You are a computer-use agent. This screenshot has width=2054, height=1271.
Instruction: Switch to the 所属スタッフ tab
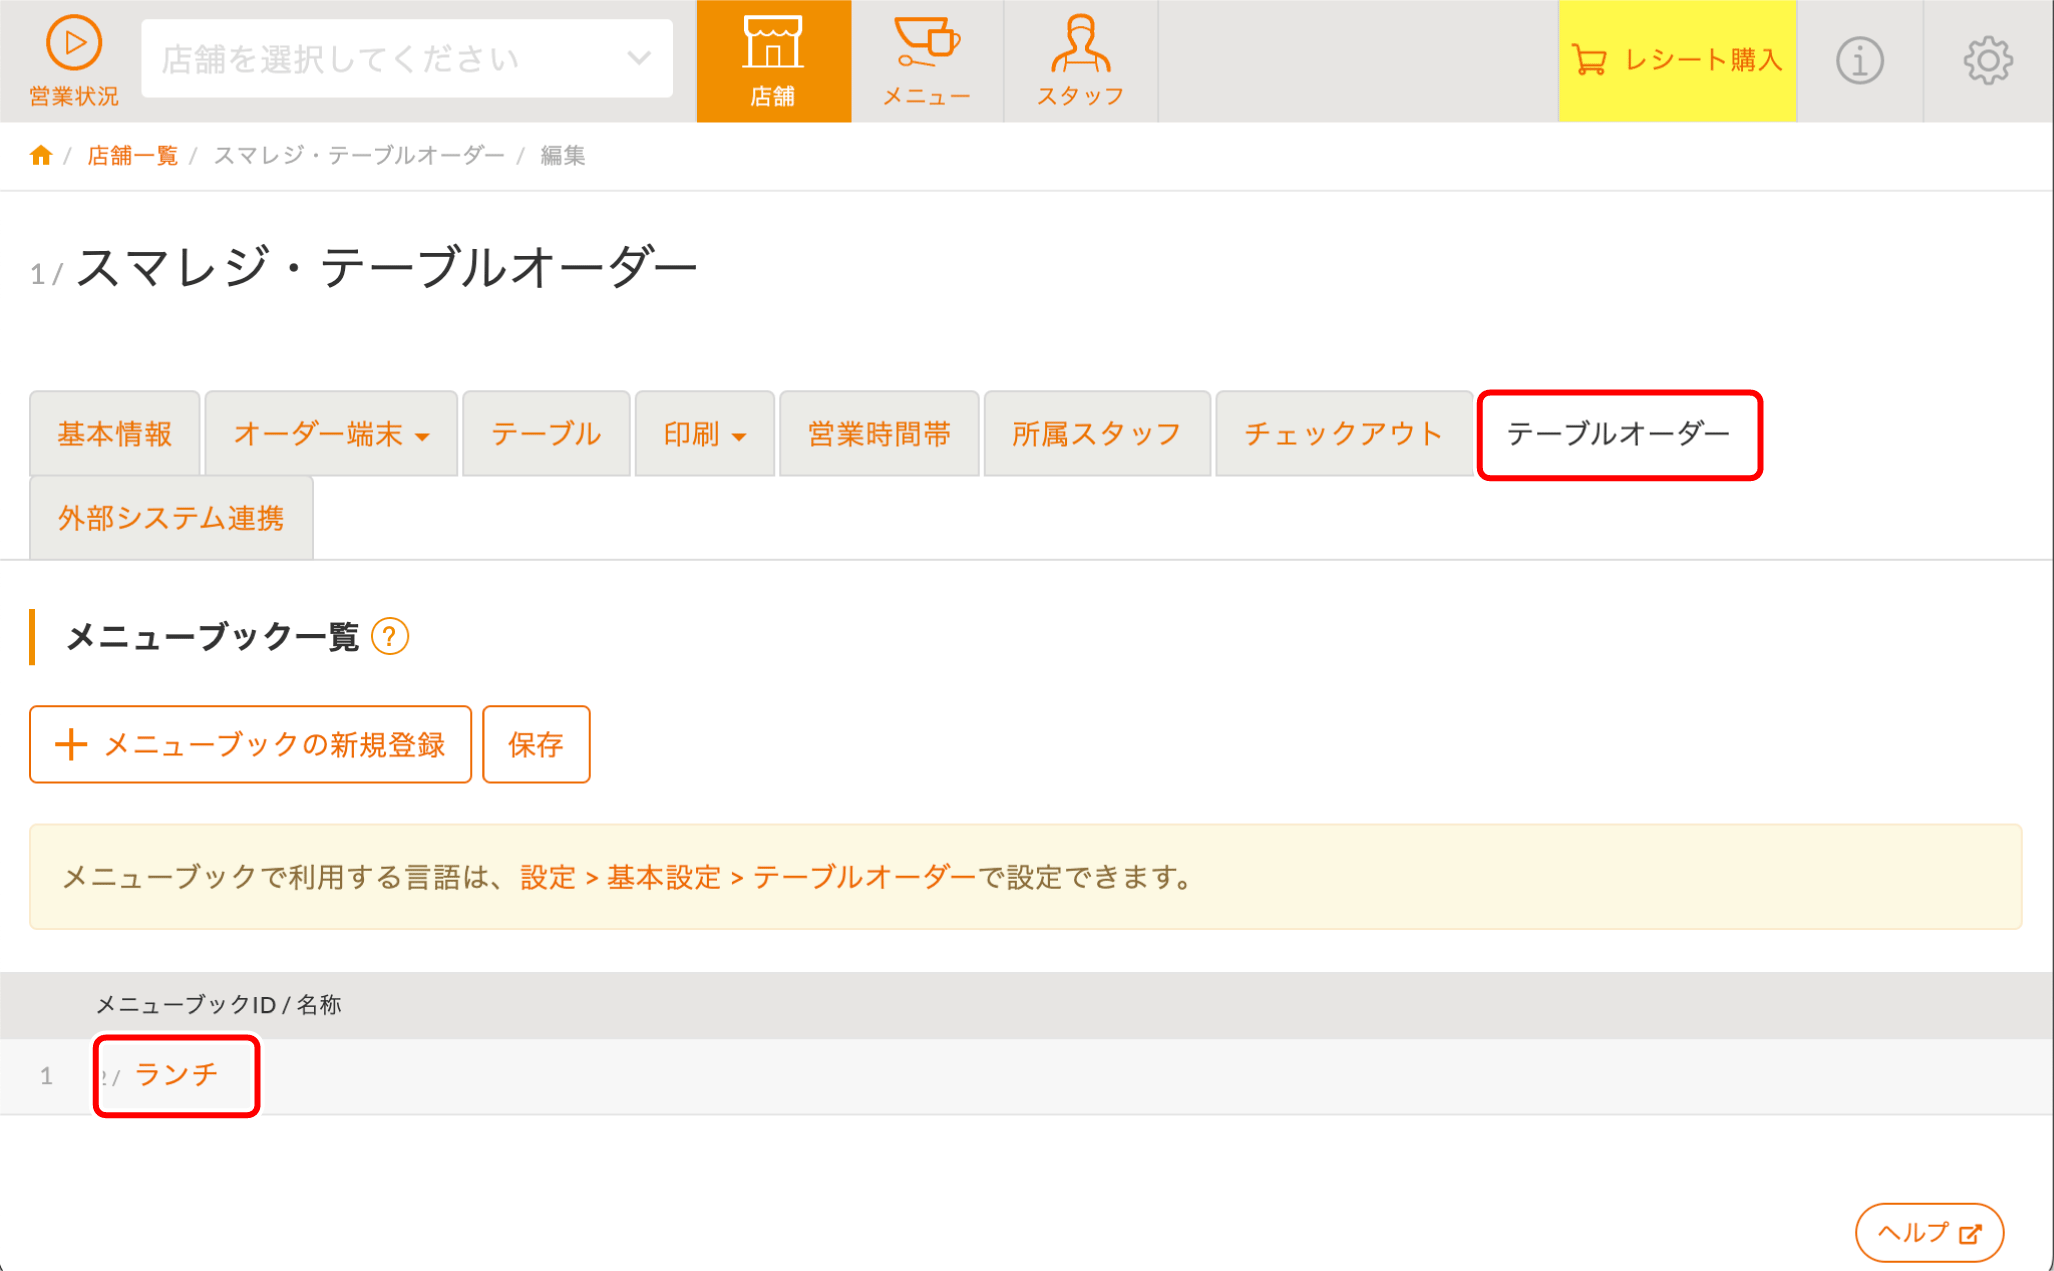pos(1097,434)
